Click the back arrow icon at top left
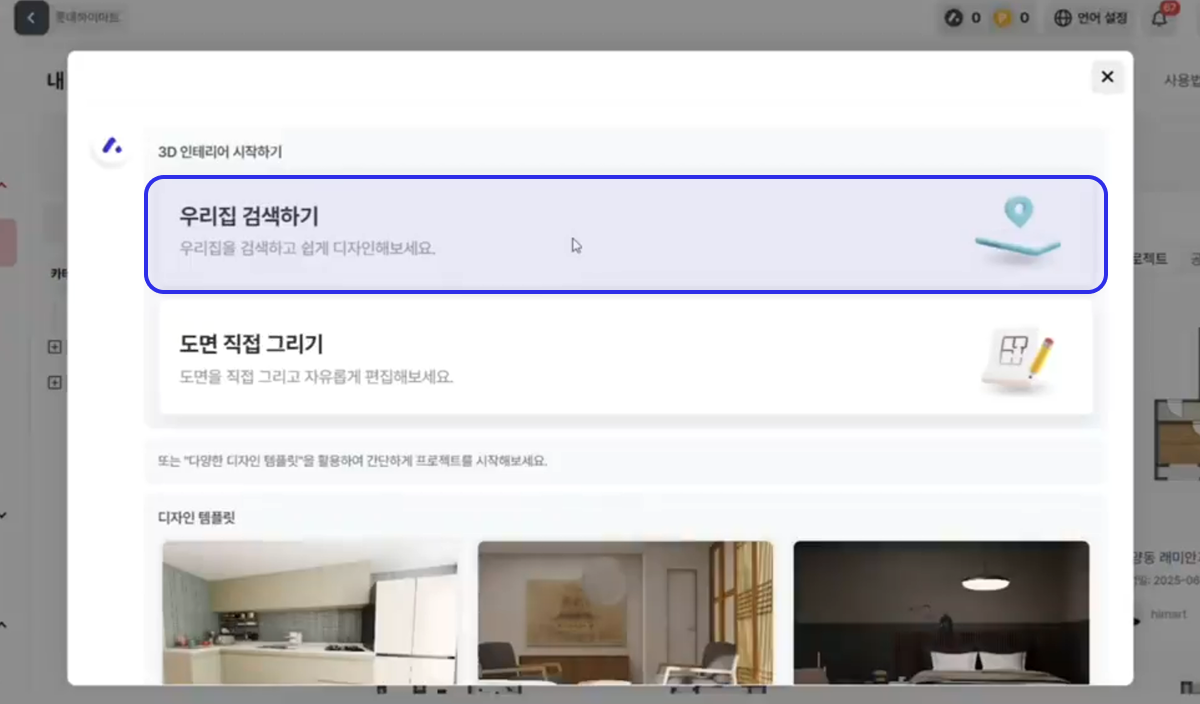 coord(31,18)
